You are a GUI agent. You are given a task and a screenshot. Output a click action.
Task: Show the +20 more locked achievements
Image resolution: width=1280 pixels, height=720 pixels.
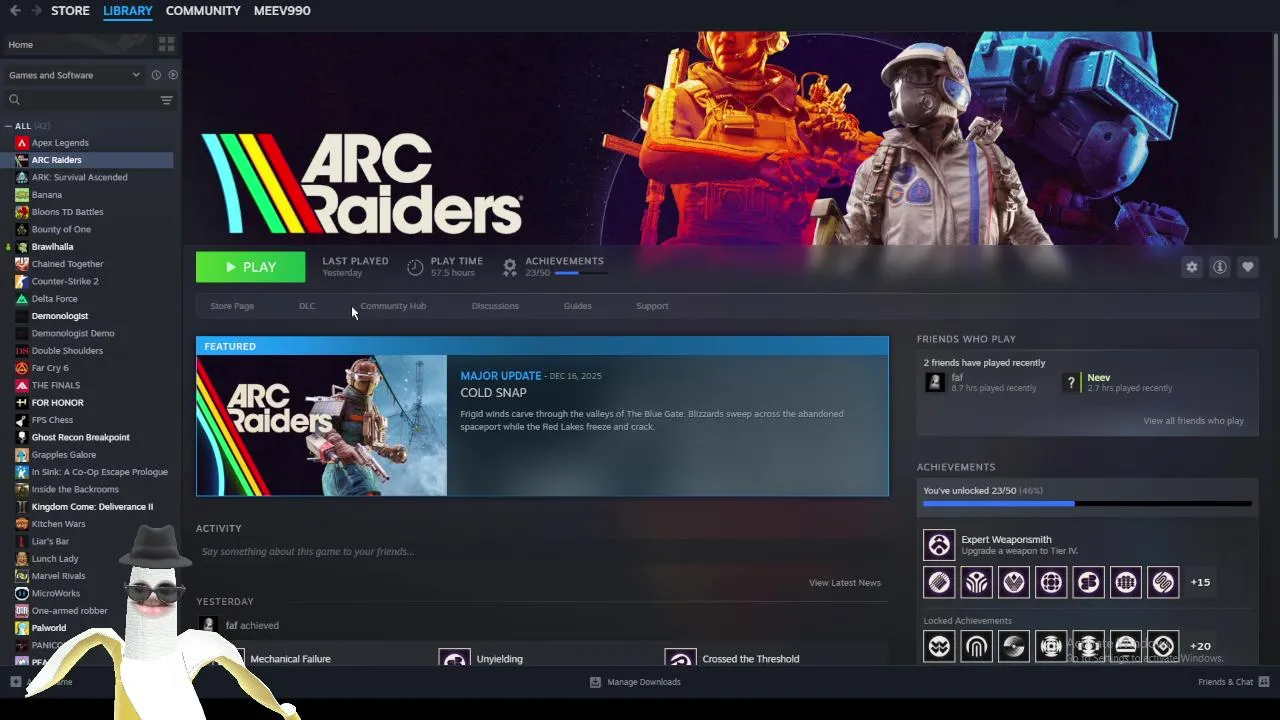(1200, 646)
